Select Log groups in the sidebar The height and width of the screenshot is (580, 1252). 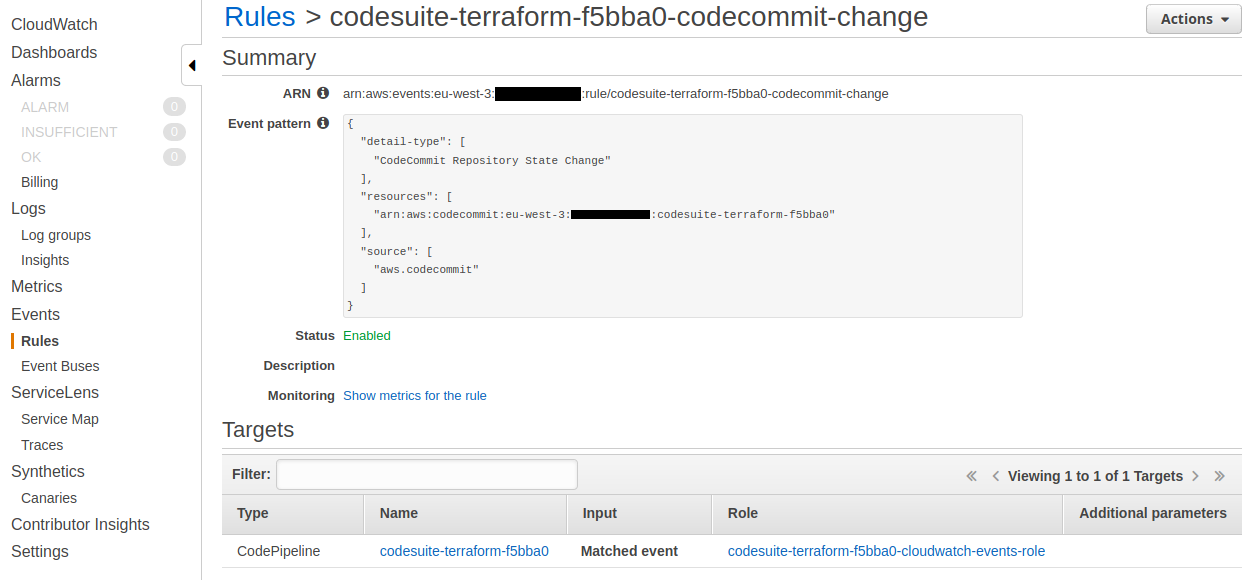(56, 235)
